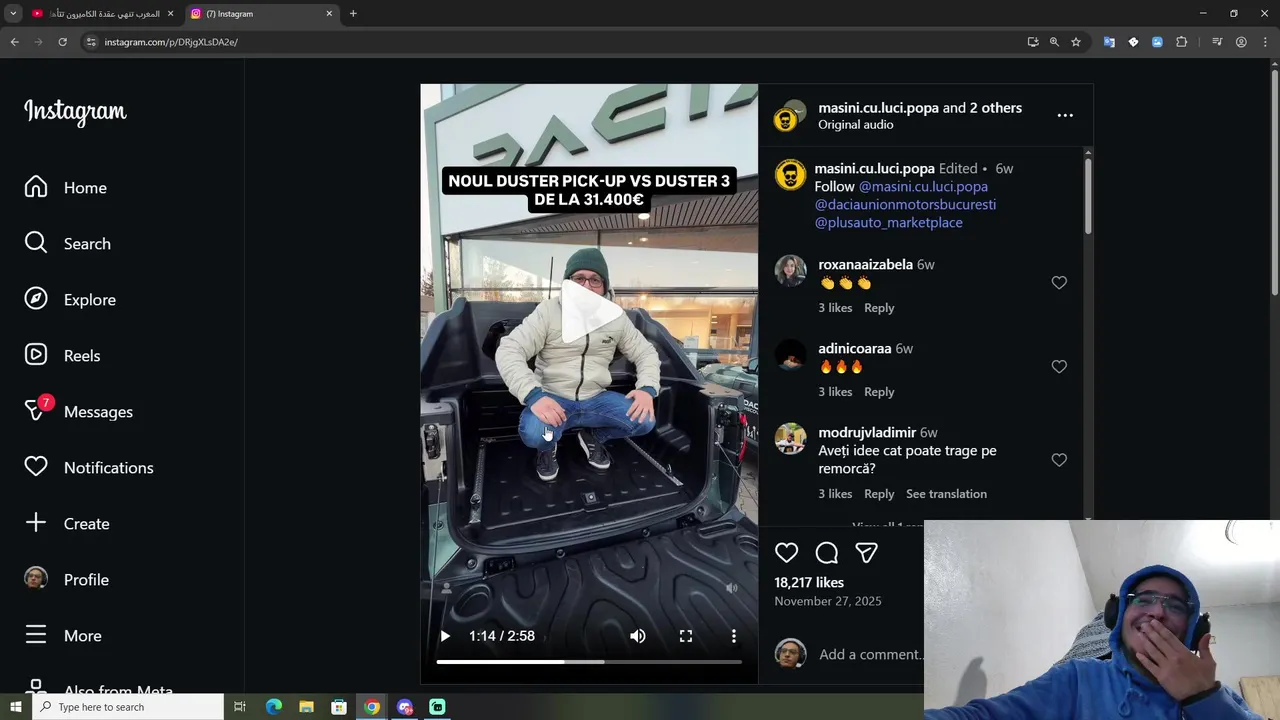Click comments panel scrollbar
Screen dimensions: 1280x720
pos(1088,195)
